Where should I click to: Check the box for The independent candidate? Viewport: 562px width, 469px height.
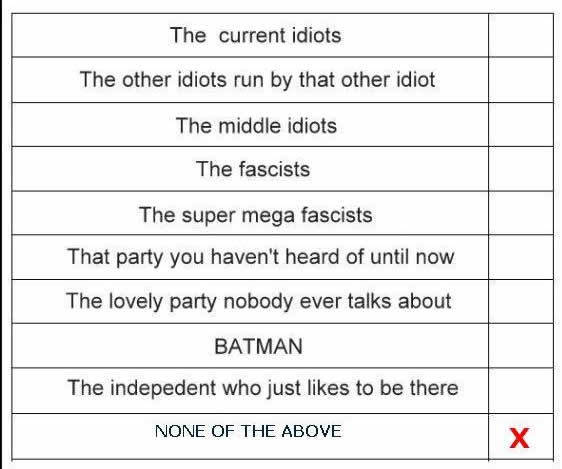[x=521, y=391]
